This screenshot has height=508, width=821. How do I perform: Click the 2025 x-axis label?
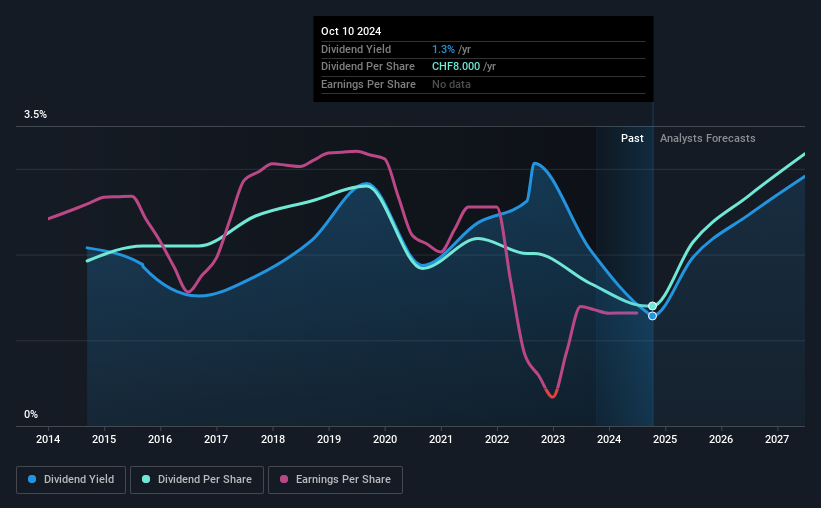click(665, 439)
